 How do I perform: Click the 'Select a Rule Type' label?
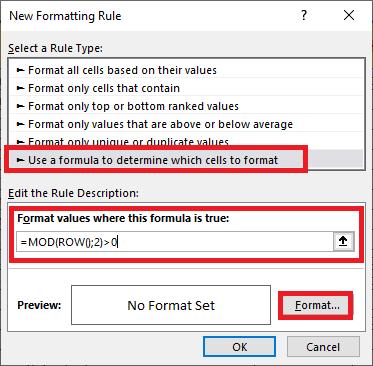tap(55, 49)
